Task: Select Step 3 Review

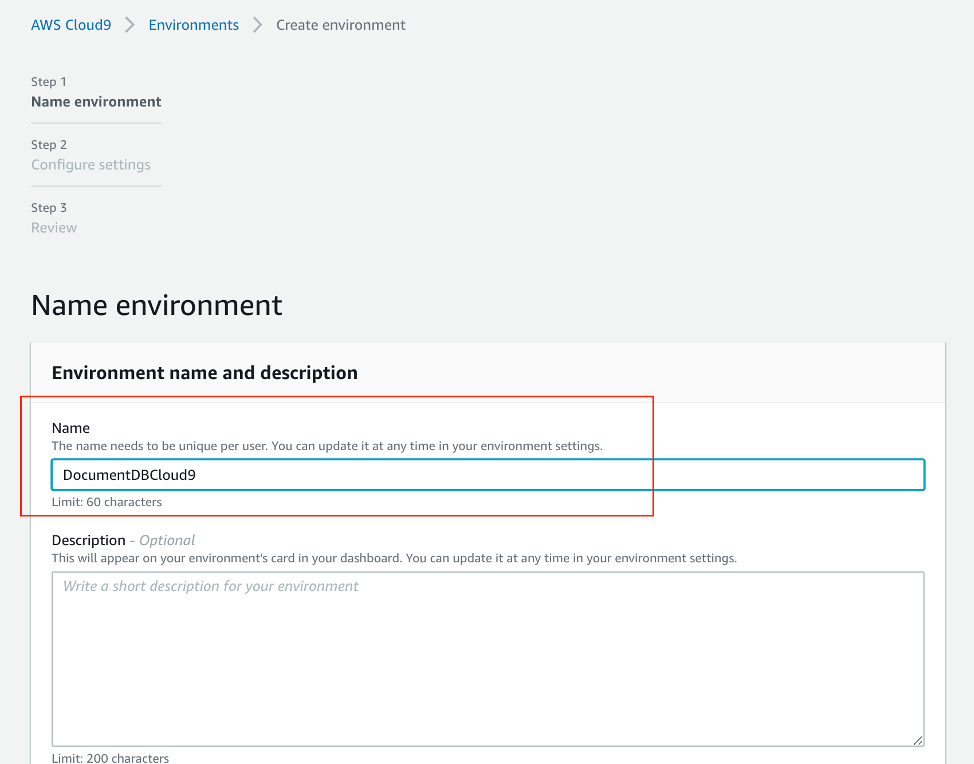Action: [54, 217]
